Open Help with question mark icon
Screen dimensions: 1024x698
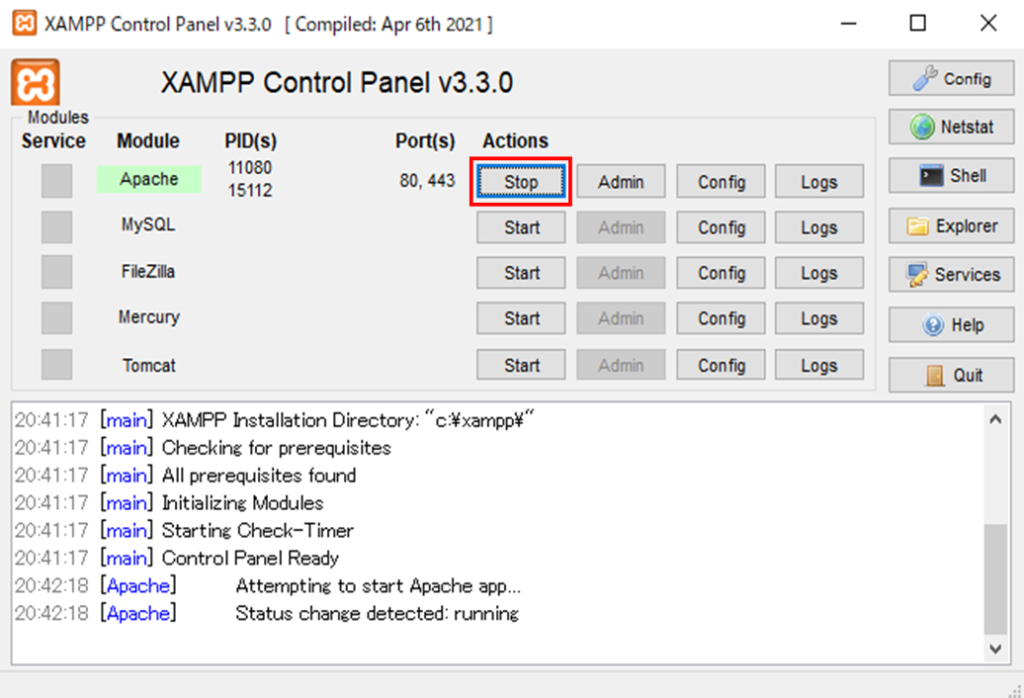click(x=951, y=325)
